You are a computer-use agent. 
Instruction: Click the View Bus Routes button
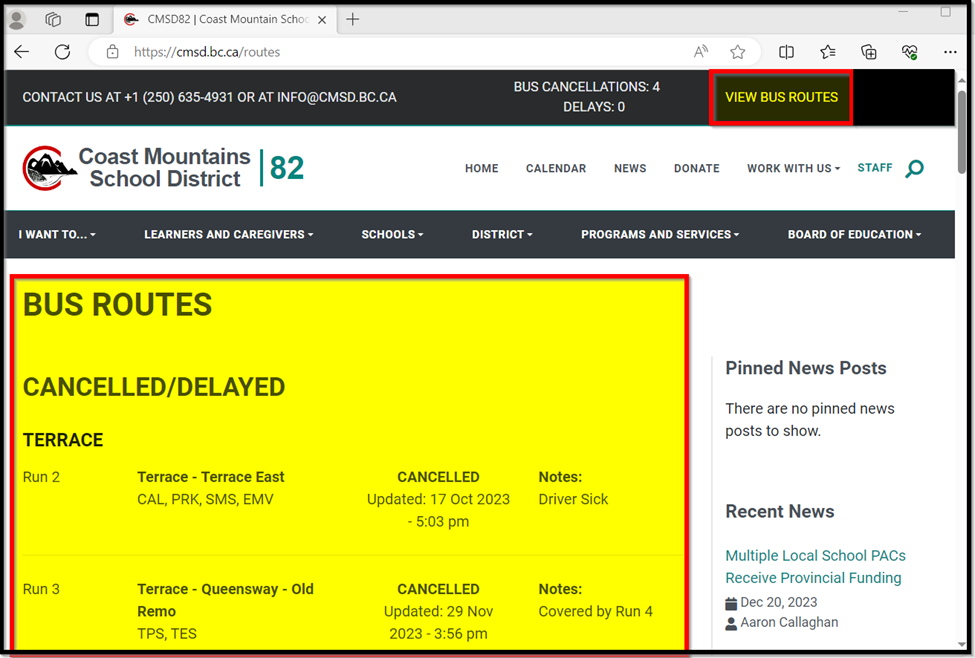781,98
